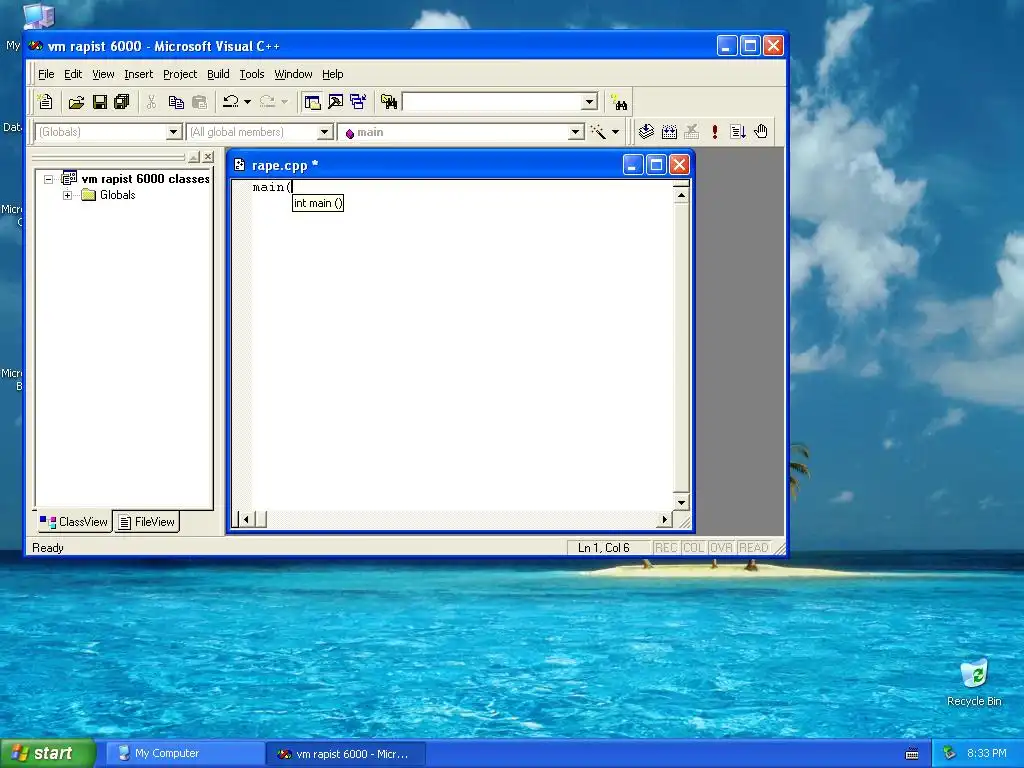Click the Open file folder icon
The height and width of the screenshot is (768, 1024).
[x=76, y=102]
